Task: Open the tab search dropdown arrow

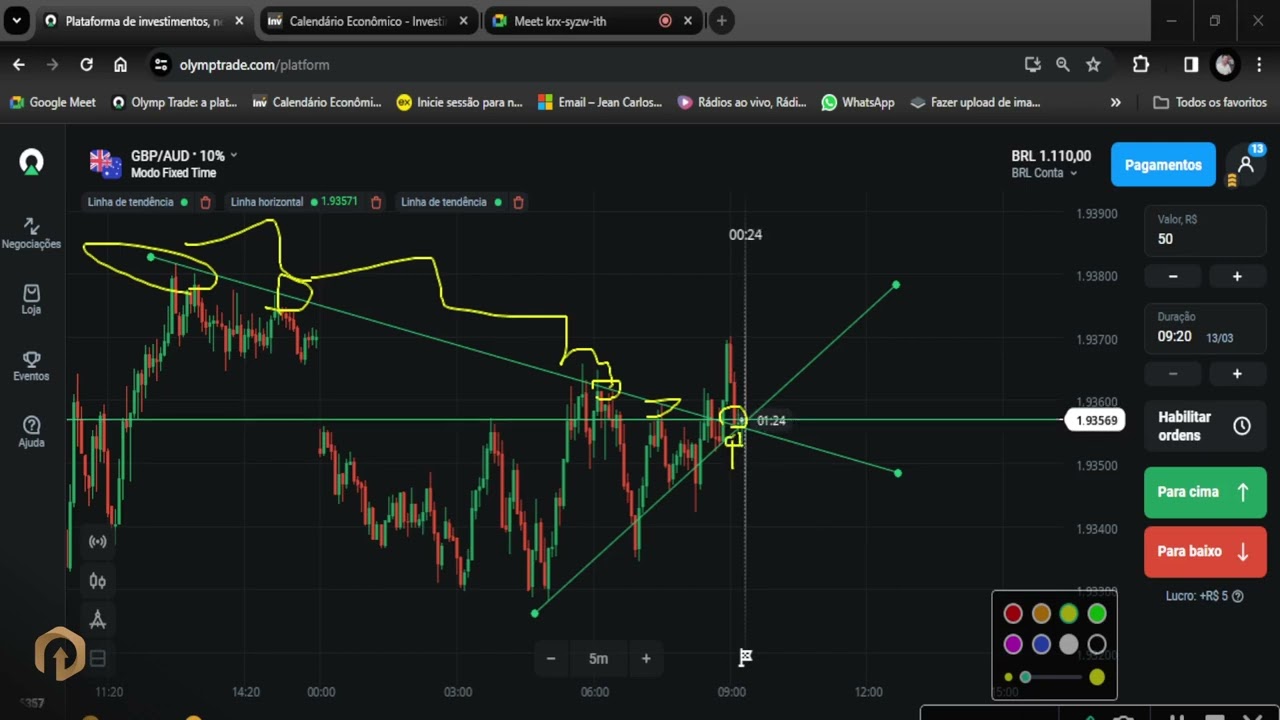Action: [15, 20]
